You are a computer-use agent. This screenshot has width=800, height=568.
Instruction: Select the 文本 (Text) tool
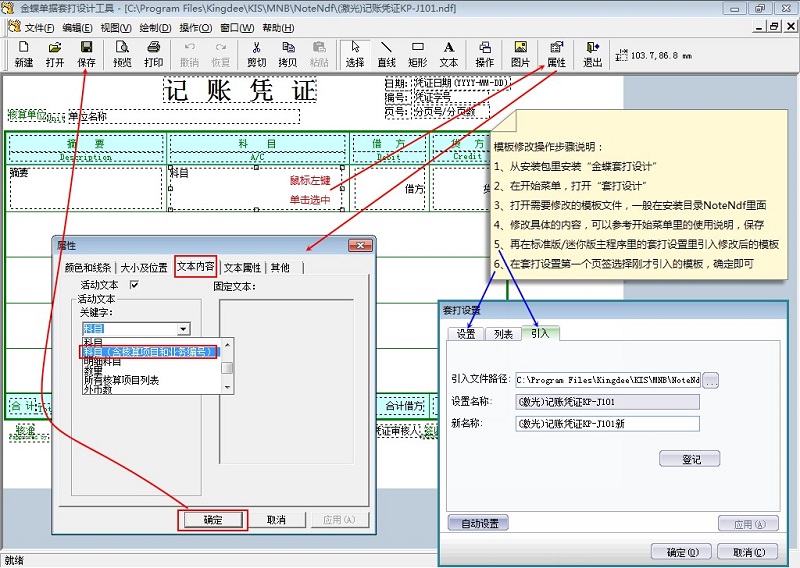coord(449,53)
